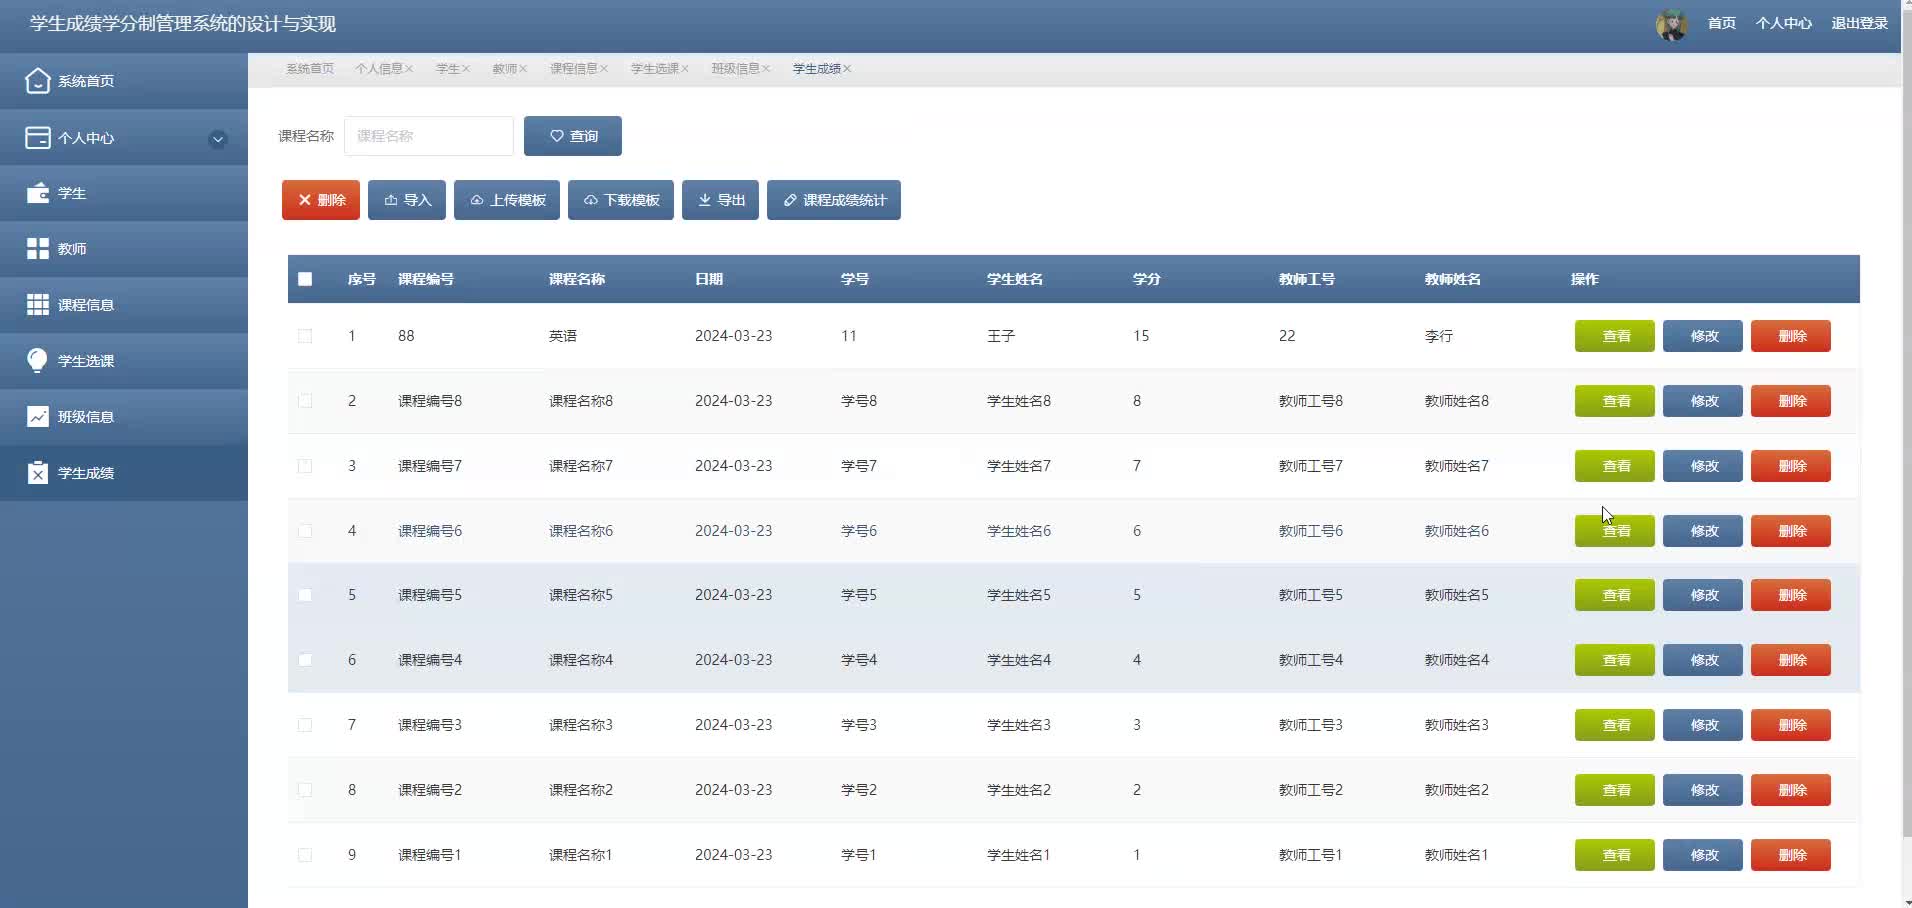The image size is (1912, 908).
Task: Click 修改 for the 课程名称8 row
Action: [1703, 401]
